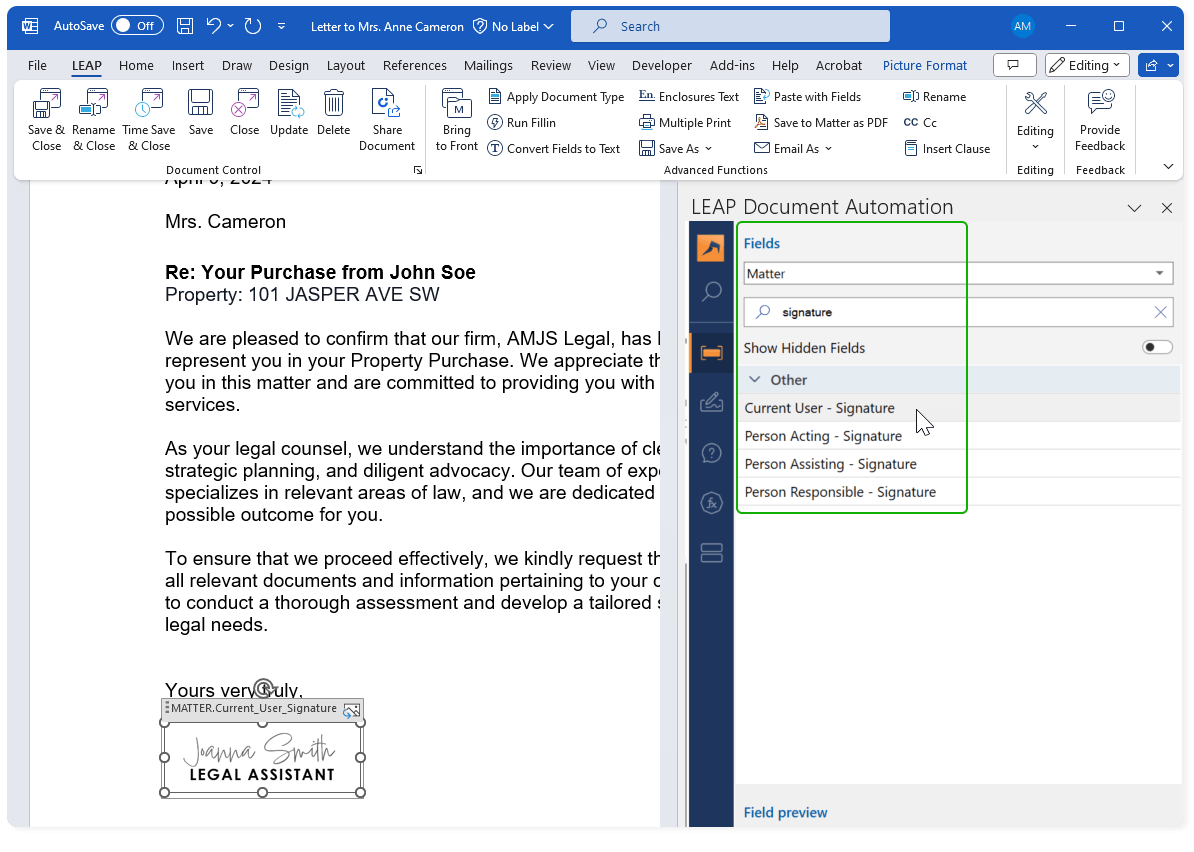Open the Editing mode dropdown
Viewport: 1194px width, 852px height.
pos(1087,65)
